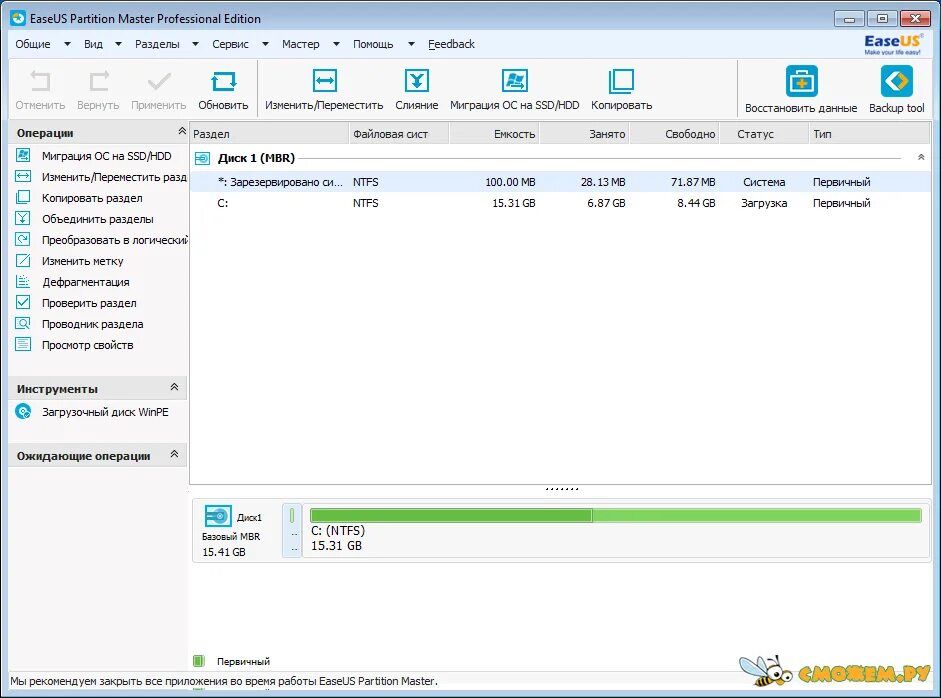Image resolution: width=941 pixels, height=698 pixels.
Task: Click sidebar Проверить раздел icon
Action: [x=23, y=302]
